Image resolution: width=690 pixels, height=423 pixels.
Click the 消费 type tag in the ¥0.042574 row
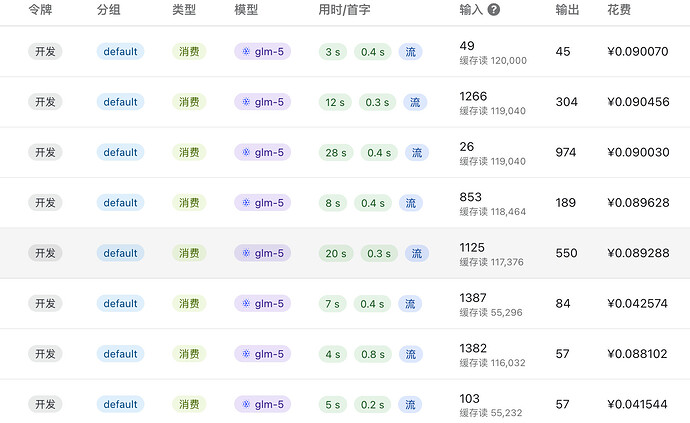pos(189,304)
